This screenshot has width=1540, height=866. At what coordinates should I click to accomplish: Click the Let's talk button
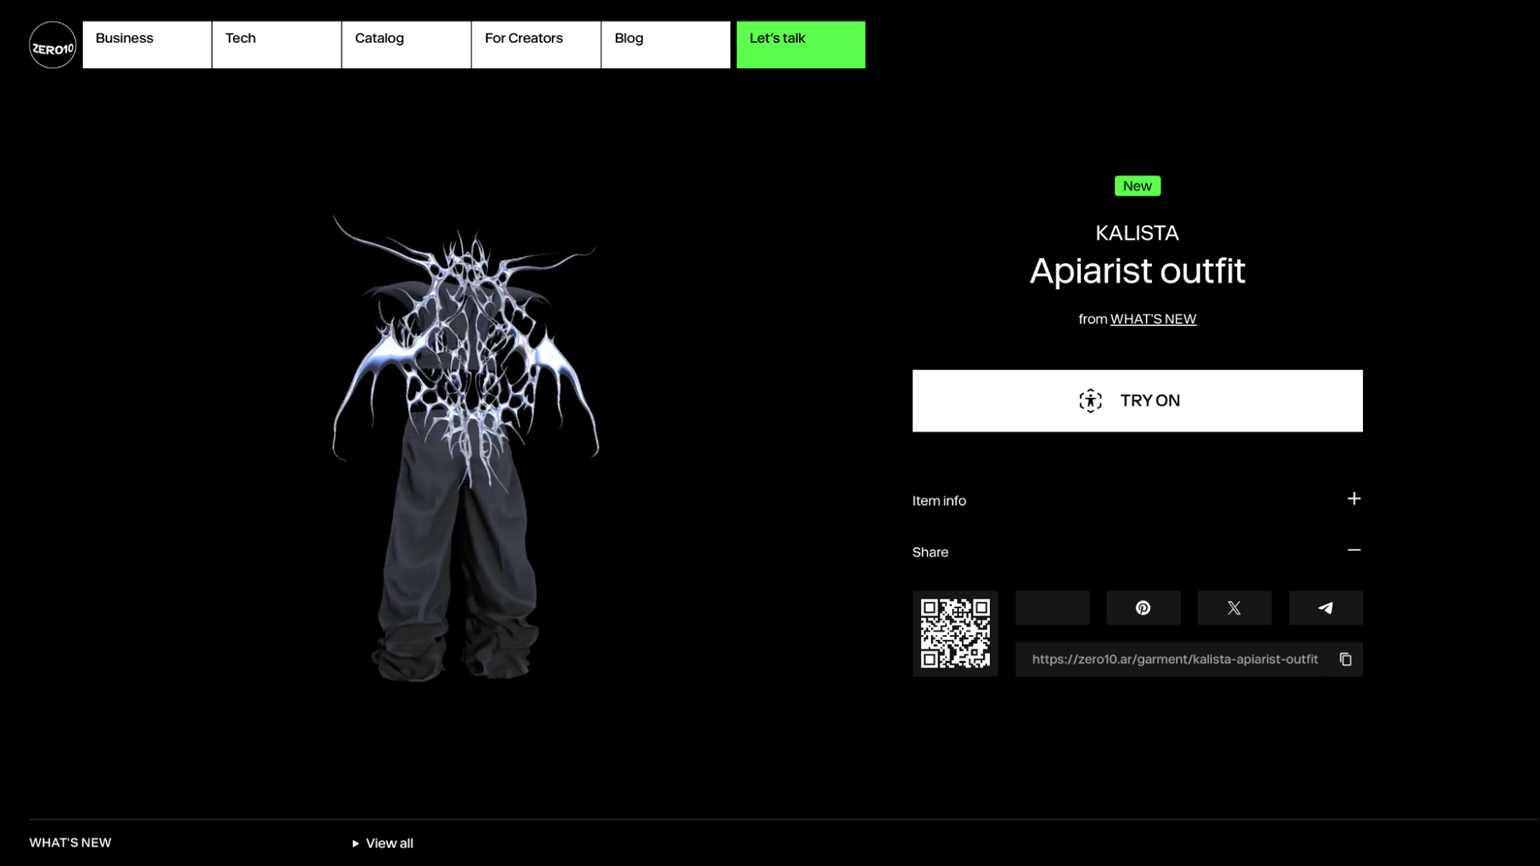(801, 45)
